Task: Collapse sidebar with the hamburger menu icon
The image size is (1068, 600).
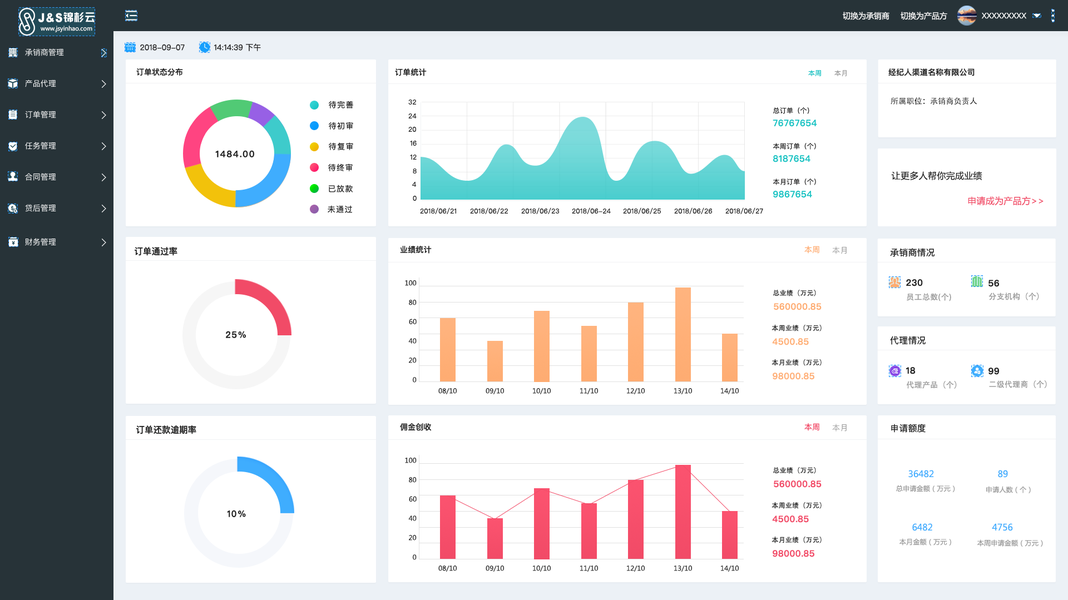Action: [x=131, y=16]
